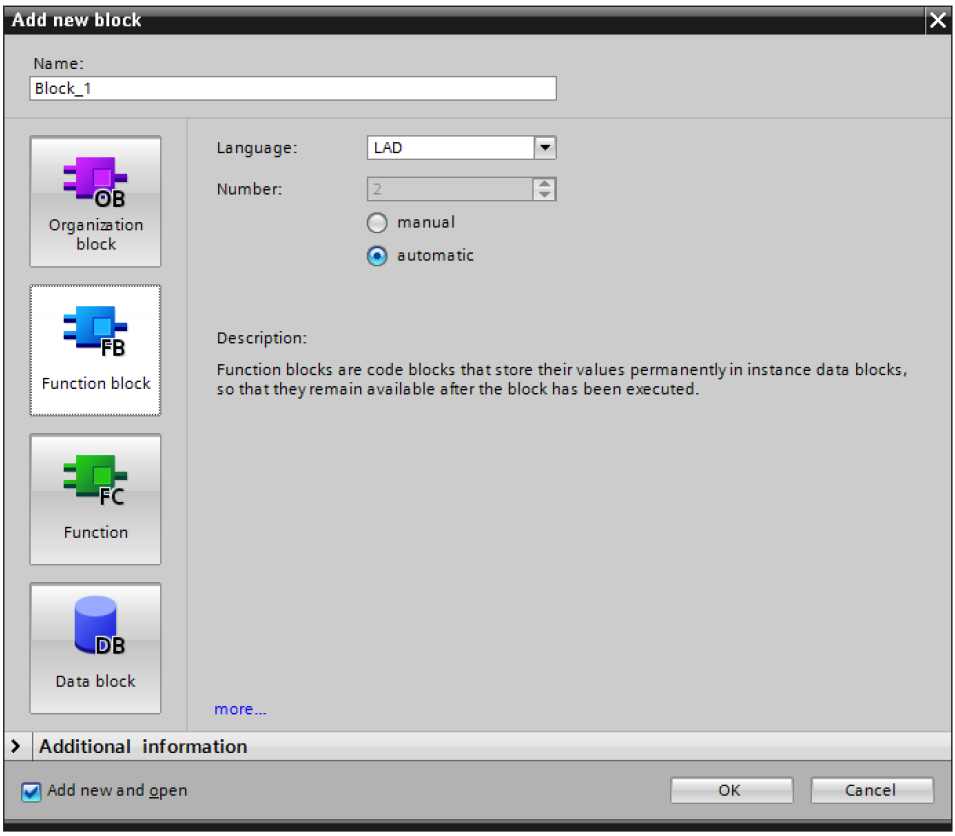Confirm with the OK button
This screenshot has height=836, width=955.
(730, 790)
